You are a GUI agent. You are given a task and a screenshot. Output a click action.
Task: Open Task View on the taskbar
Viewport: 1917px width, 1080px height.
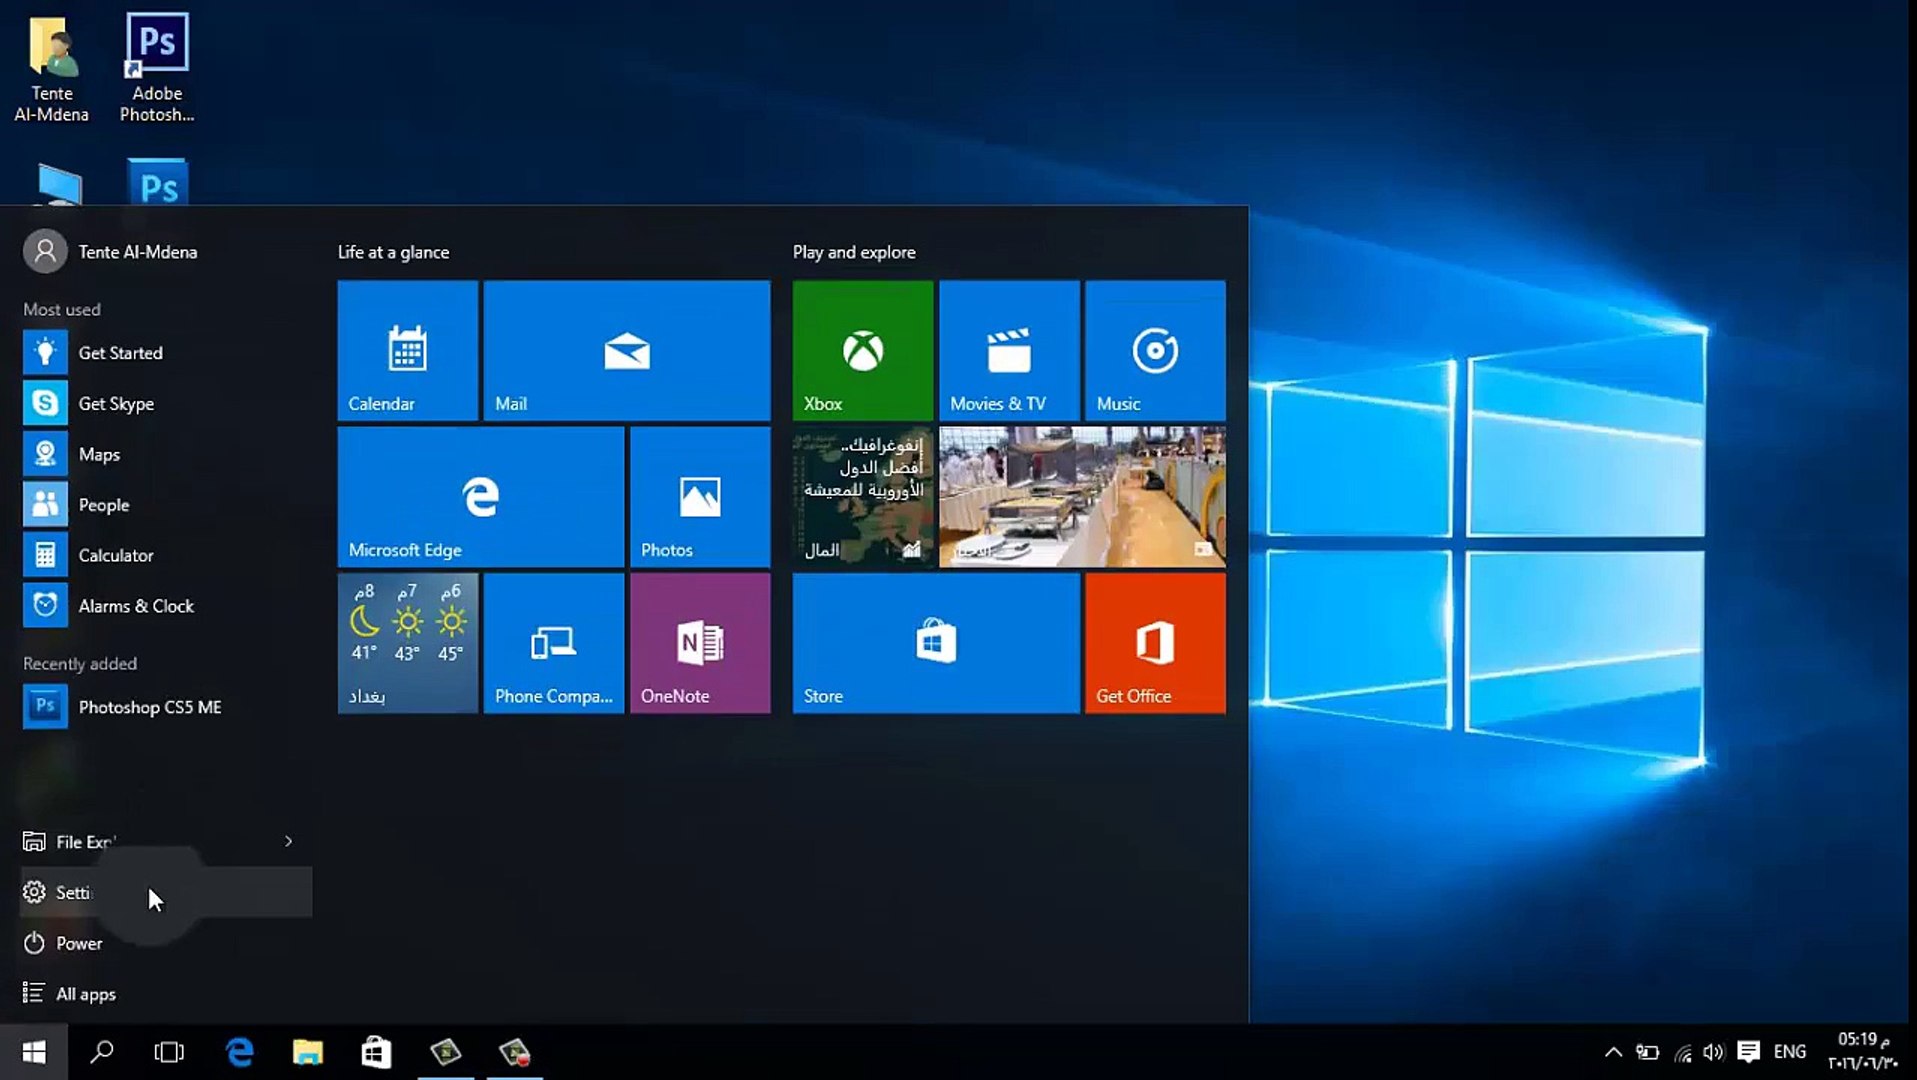pyautogui.click(x=169, y=1052)
